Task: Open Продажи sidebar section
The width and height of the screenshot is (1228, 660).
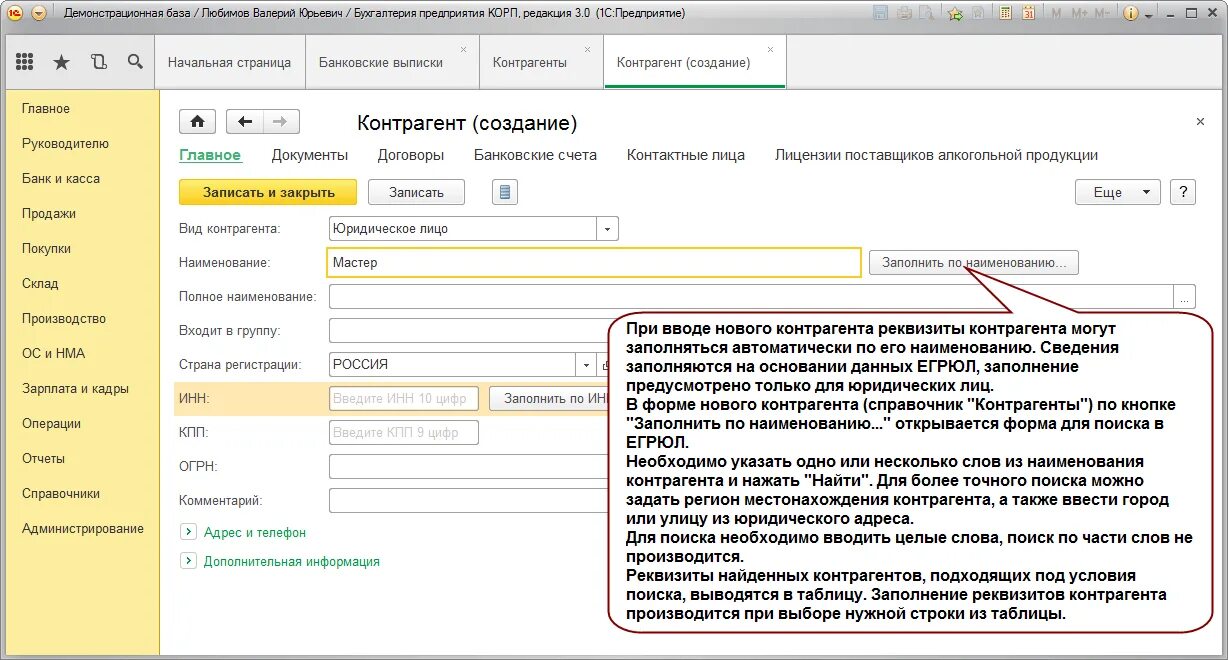Action: point(49,213)
